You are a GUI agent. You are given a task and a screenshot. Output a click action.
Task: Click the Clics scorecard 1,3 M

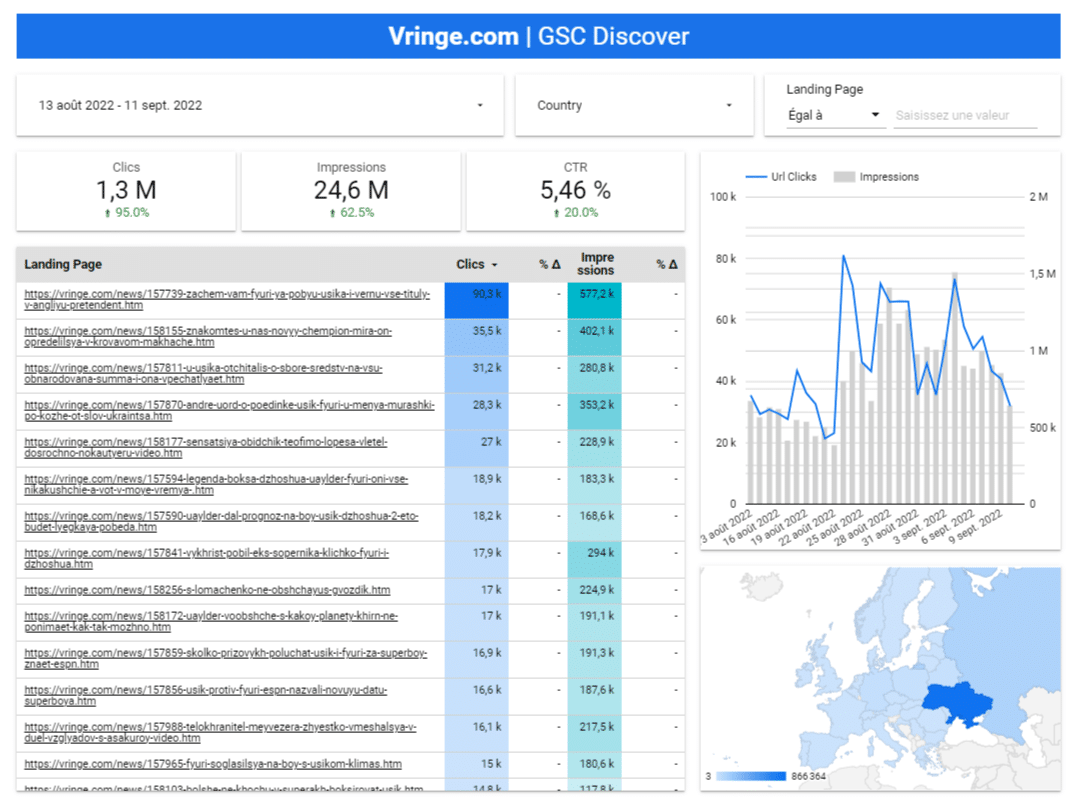pos(126,191)
